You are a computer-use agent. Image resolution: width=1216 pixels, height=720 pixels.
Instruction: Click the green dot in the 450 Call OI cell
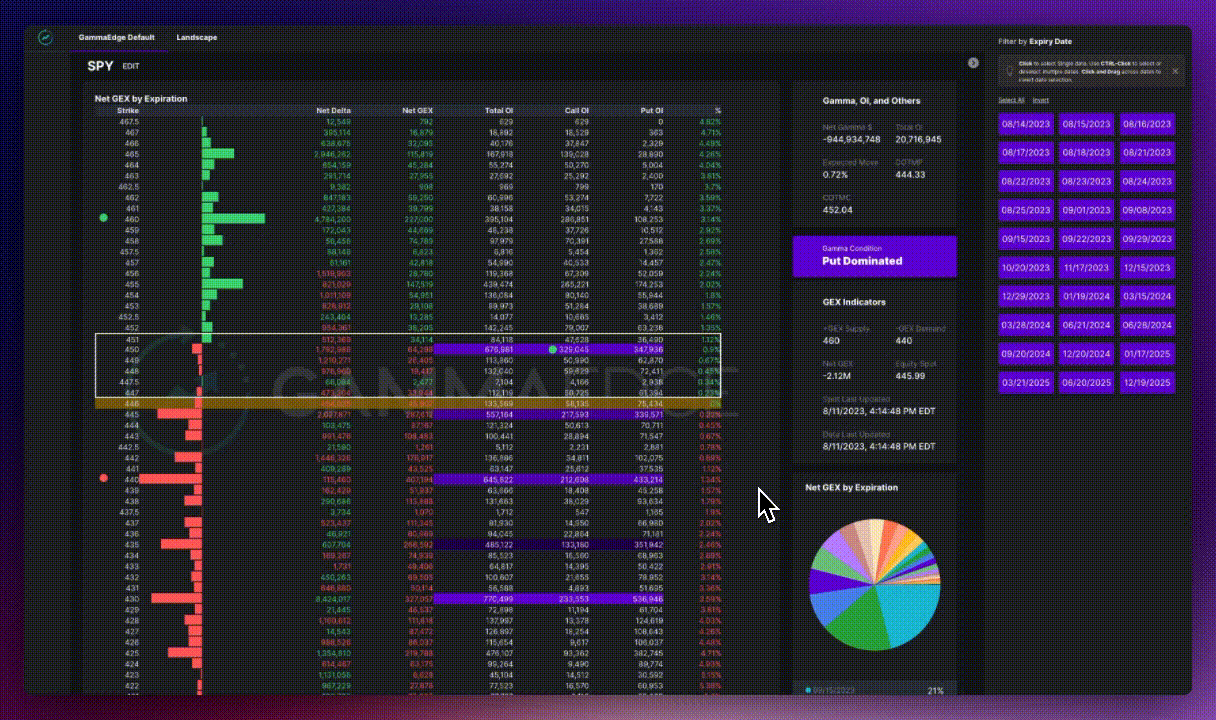pos(552,349)
